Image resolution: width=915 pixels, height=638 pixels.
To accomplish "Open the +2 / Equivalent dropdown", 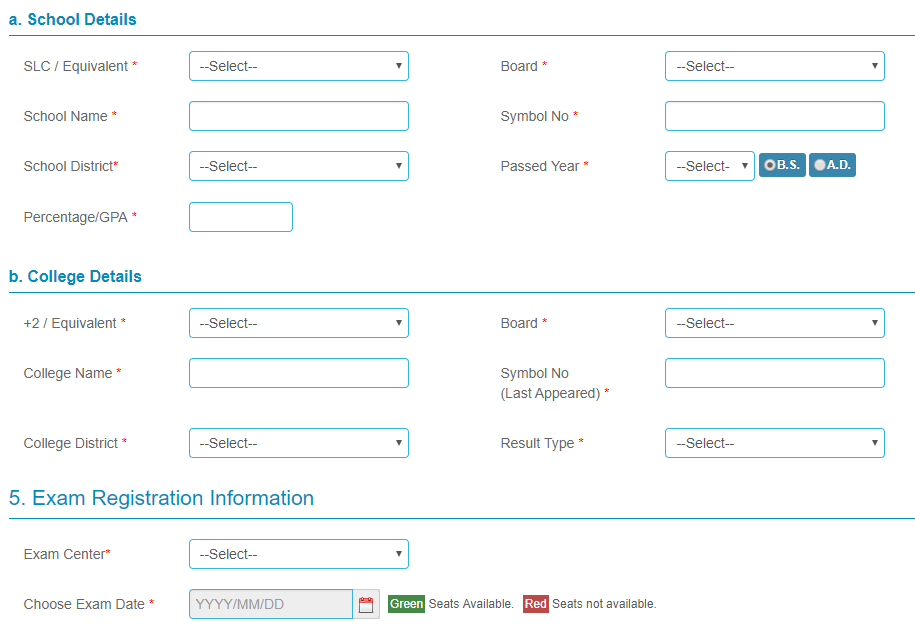I will [x=298, y=323].
